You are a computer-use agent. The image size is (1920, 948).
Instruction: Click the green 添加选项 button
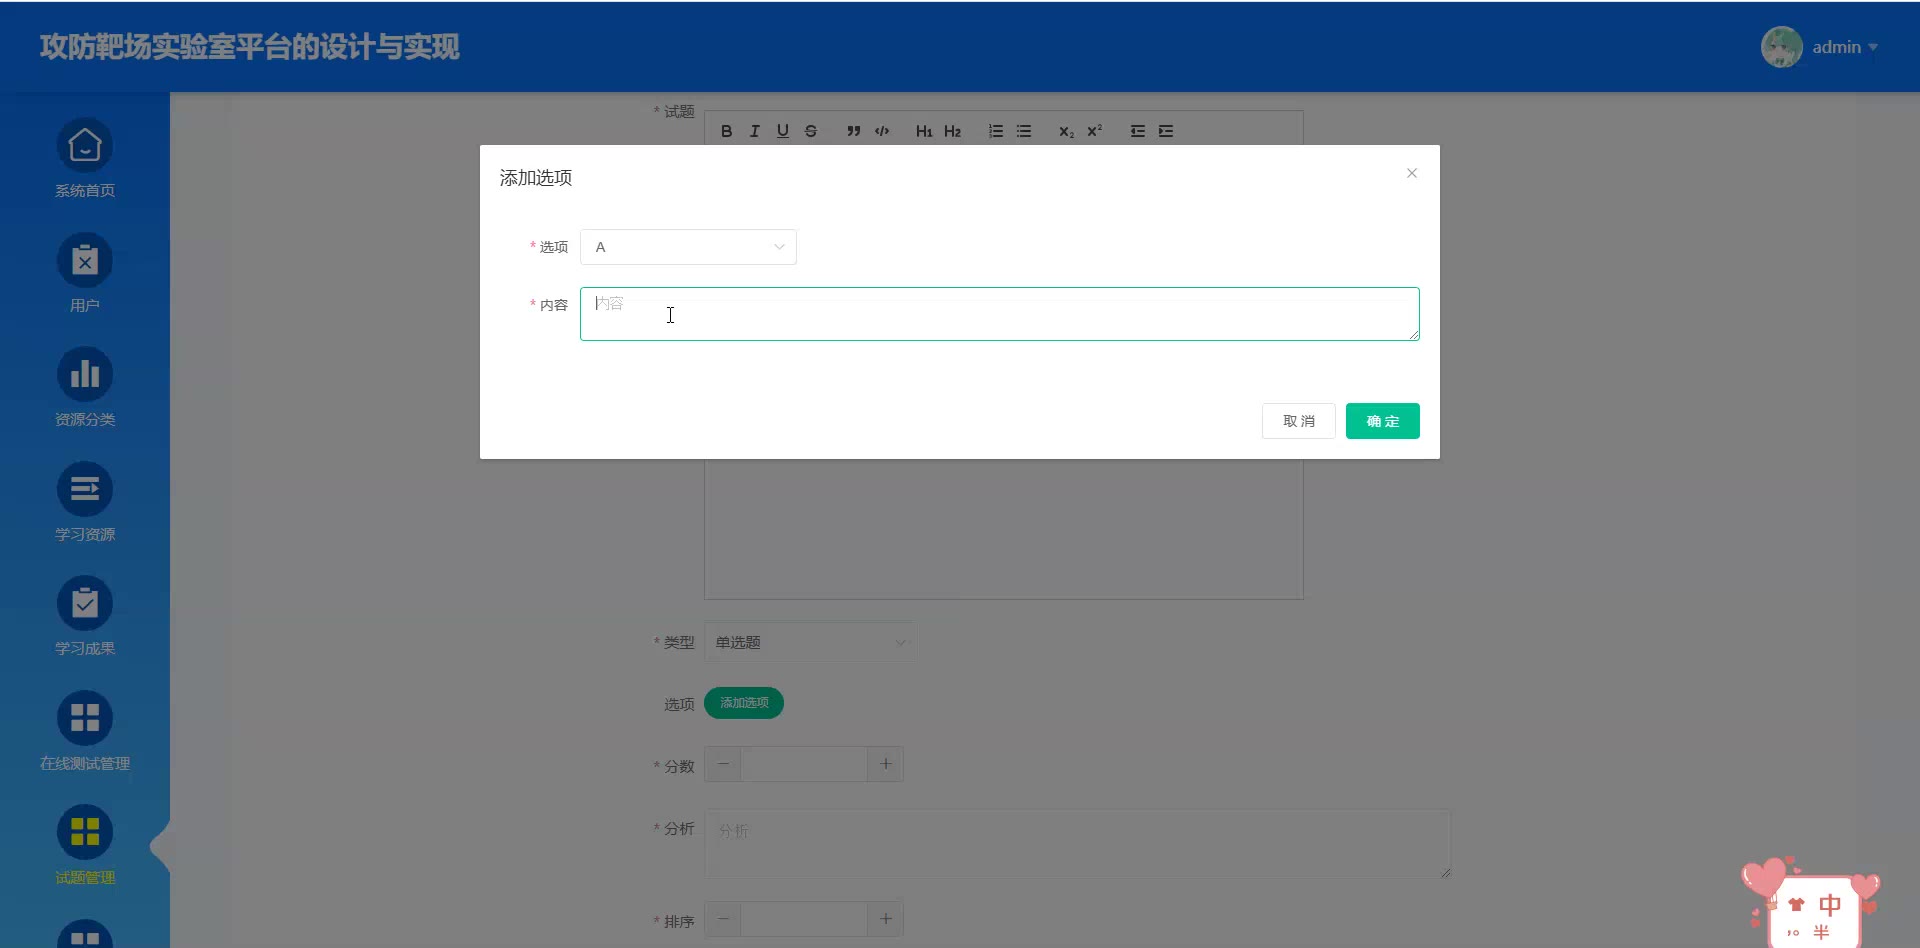click(x=744, y=703)
